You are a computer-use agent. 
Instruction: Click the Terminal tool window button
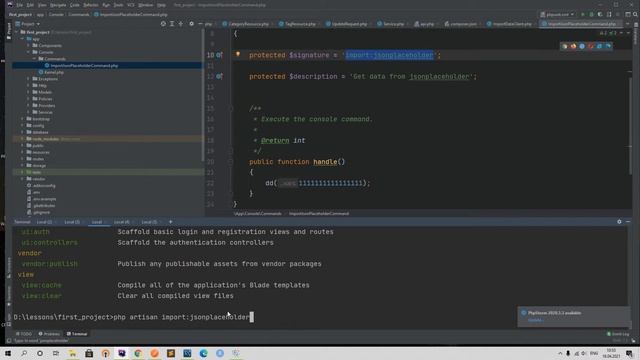pyautogui.click(x=77, y=334)
